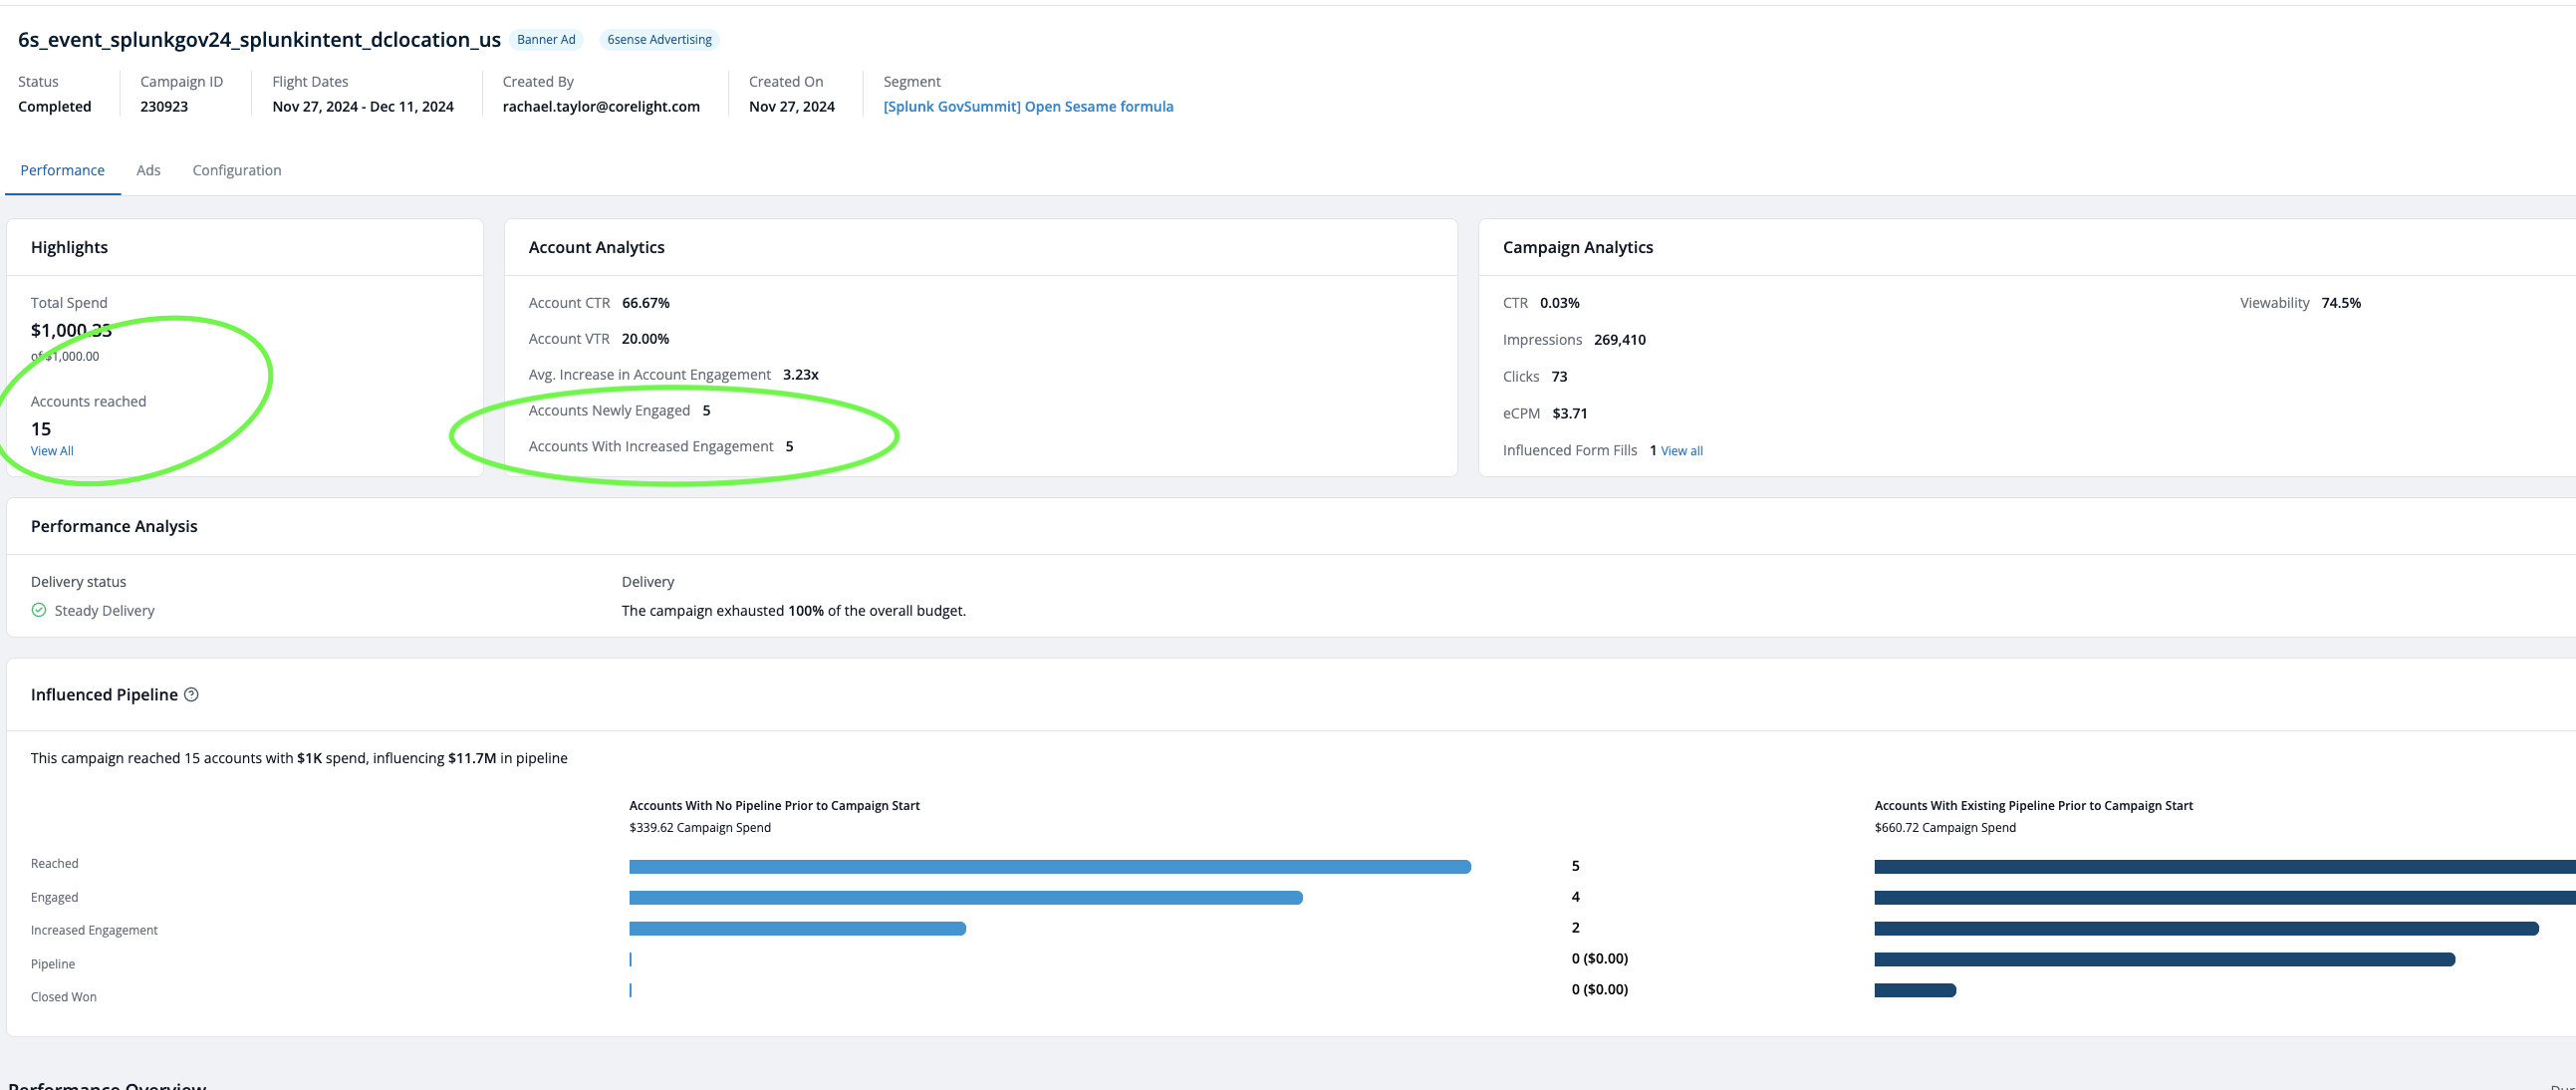The height and width of the screenshot is (1090, 2576).
Task: Click the eCPM value $3.71
Action: [1570, 414]
